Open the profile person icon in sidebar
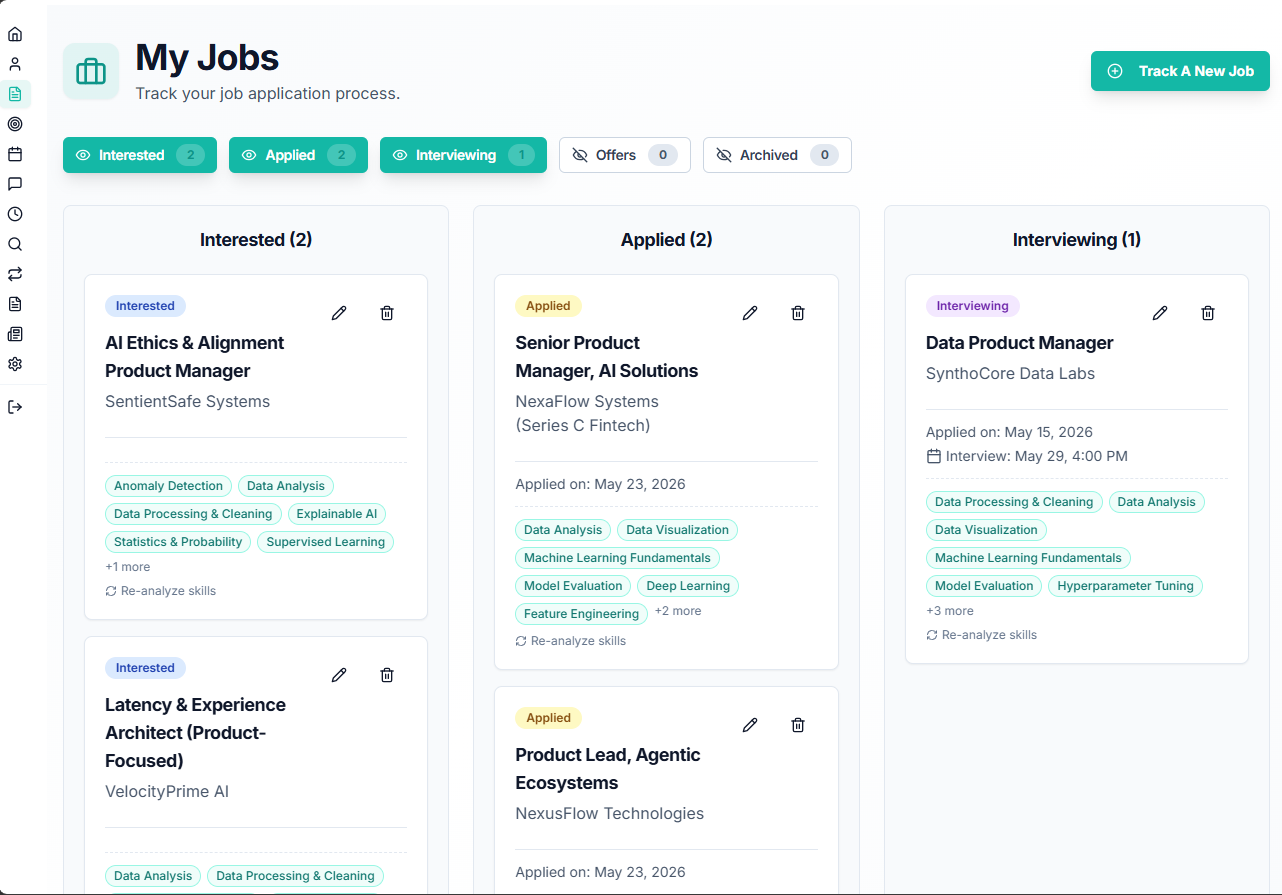Viewport: 1282px width, 895px height. 15,64
